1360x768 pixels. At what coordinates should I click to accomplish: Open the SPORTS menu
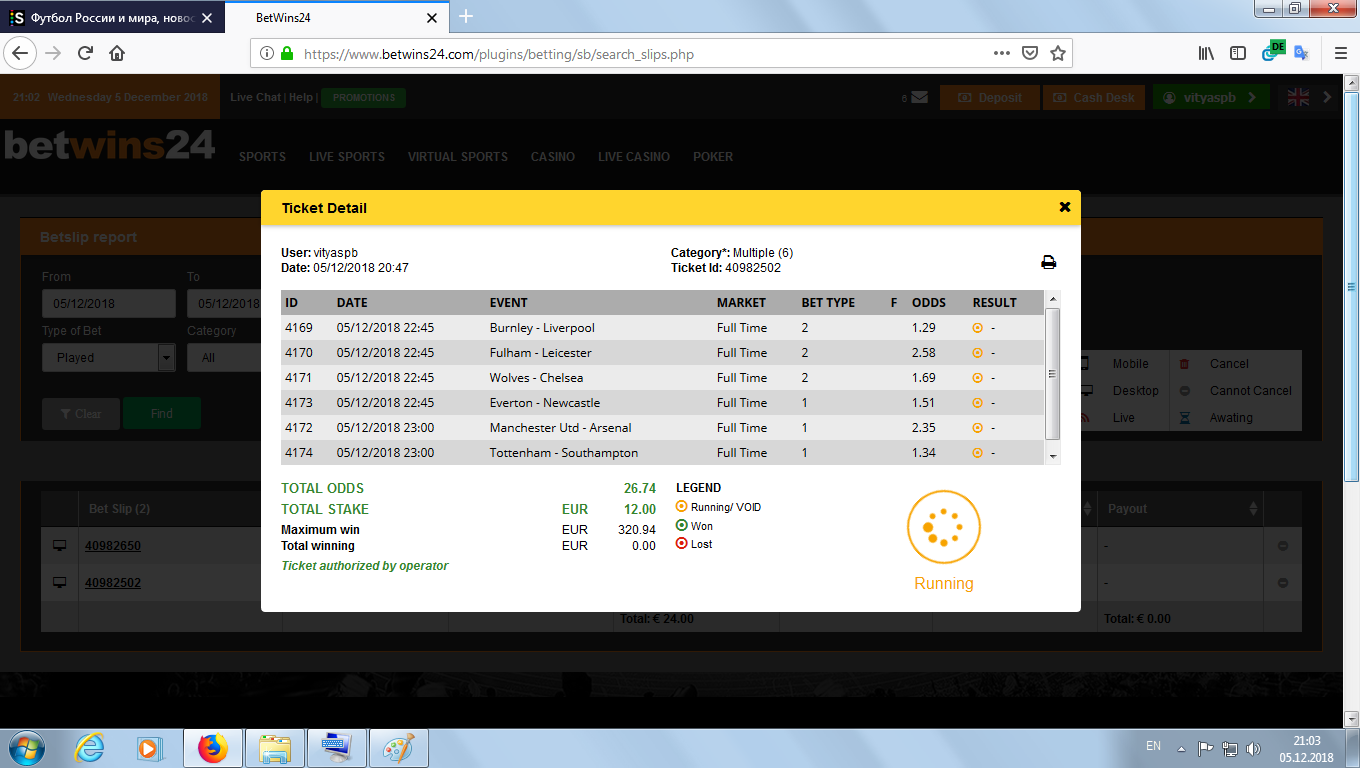[x=262, y=157]
